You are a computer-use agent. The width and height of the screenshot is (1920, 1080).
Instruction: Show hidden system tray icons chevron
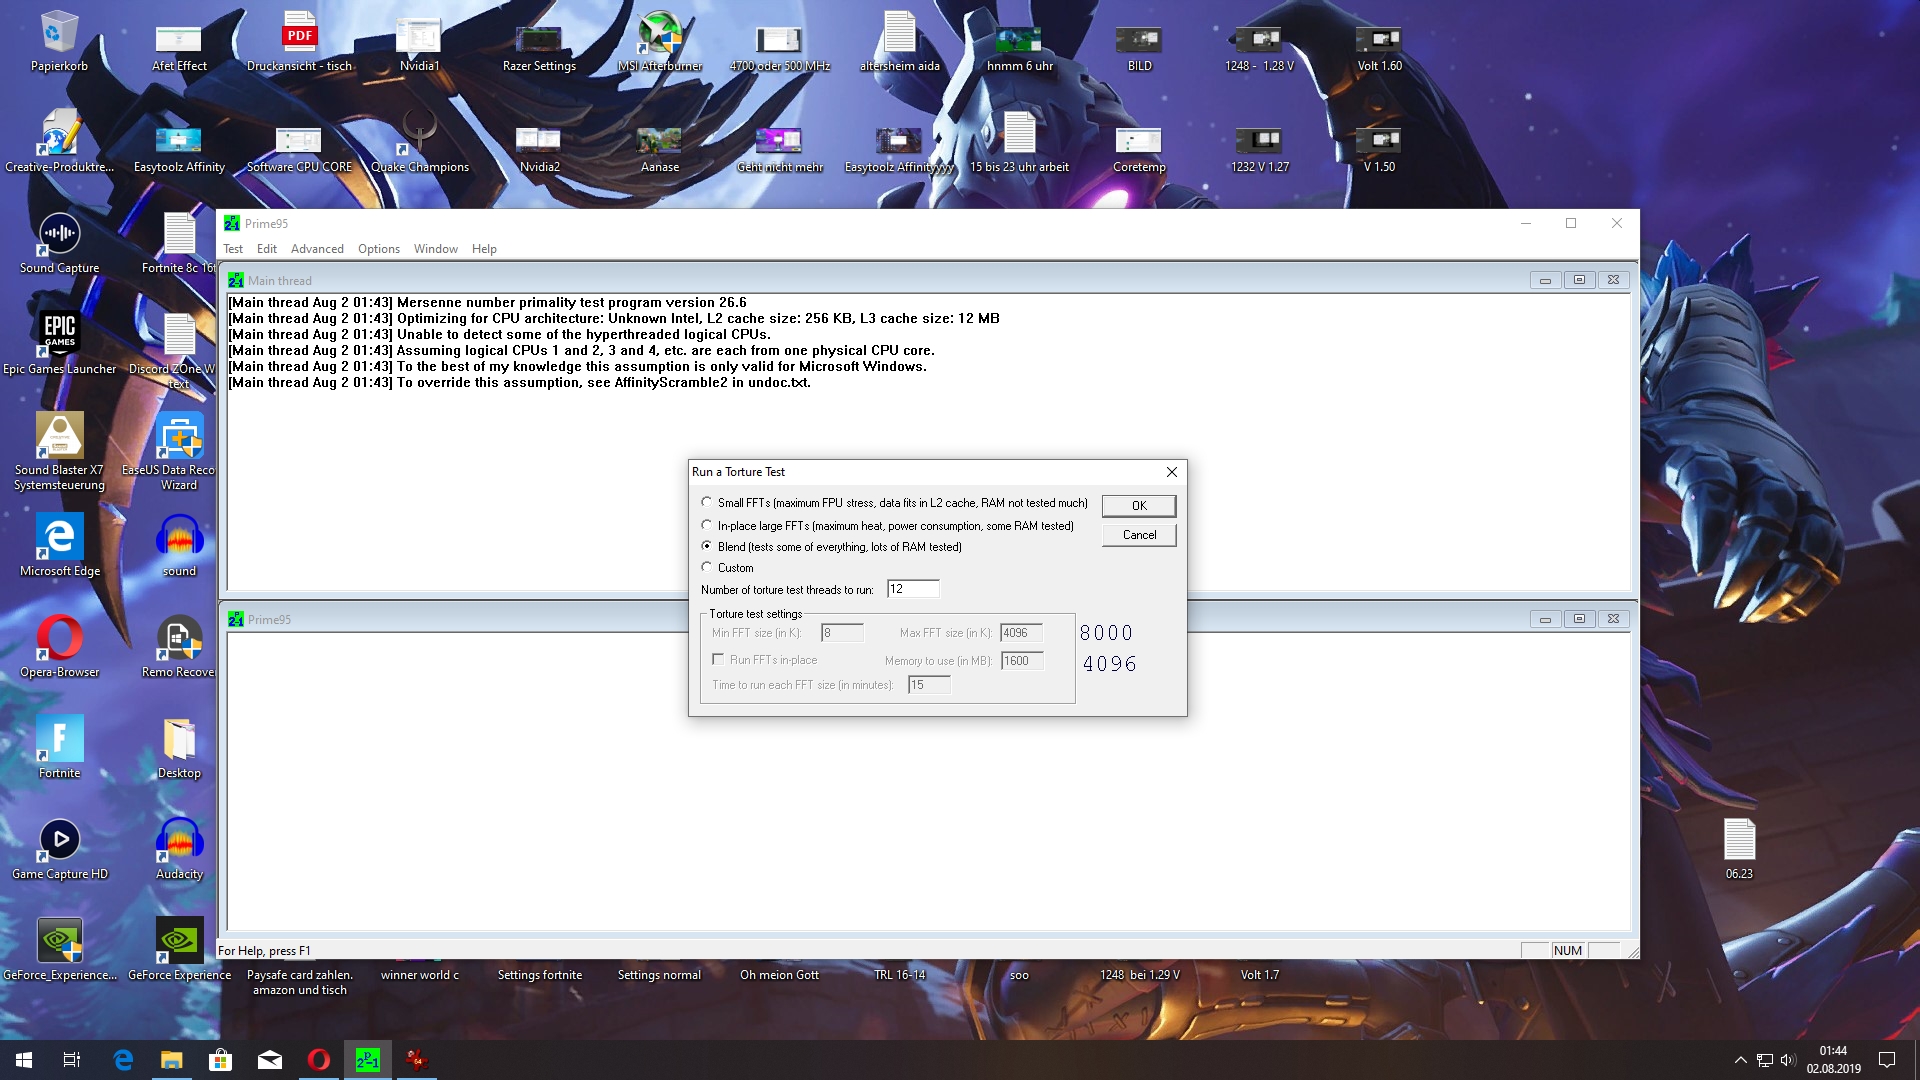pyautogui.click(x=1740, y=1060)
